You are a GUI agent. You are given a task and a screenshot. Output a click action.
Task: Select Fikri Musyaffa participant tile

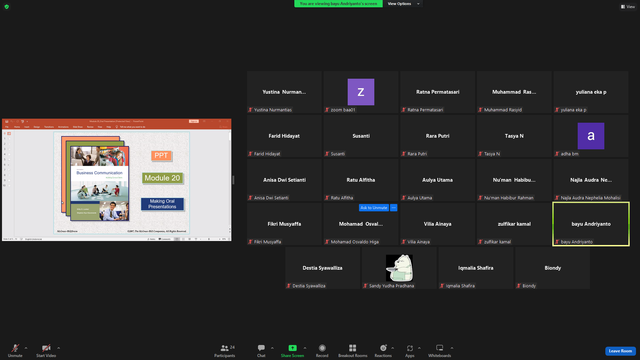[x=284, y=224]
